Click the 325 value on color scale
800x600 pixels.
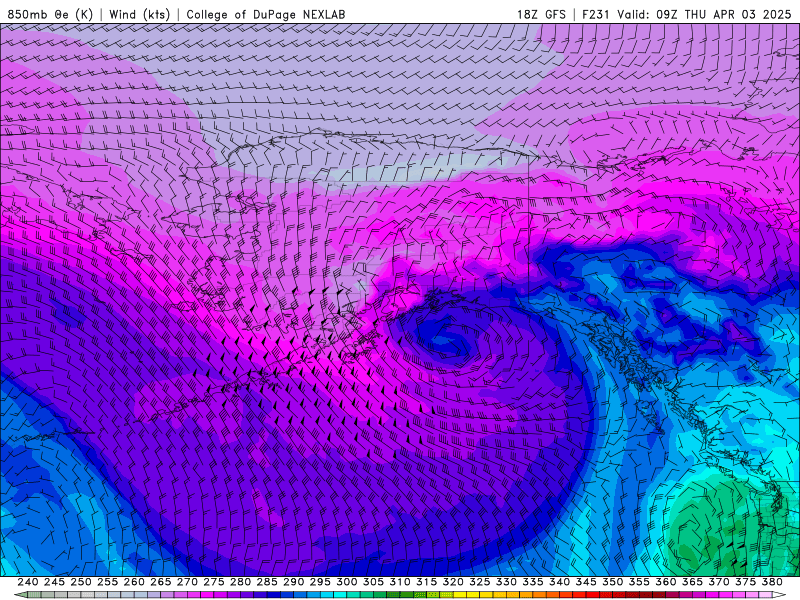coord(480,582)
